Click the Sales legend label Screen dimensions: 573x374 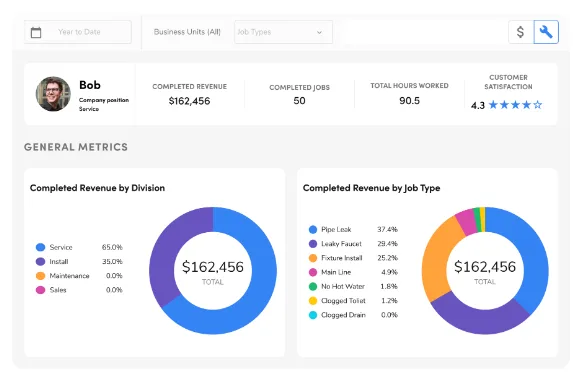(x=58, y=290)
